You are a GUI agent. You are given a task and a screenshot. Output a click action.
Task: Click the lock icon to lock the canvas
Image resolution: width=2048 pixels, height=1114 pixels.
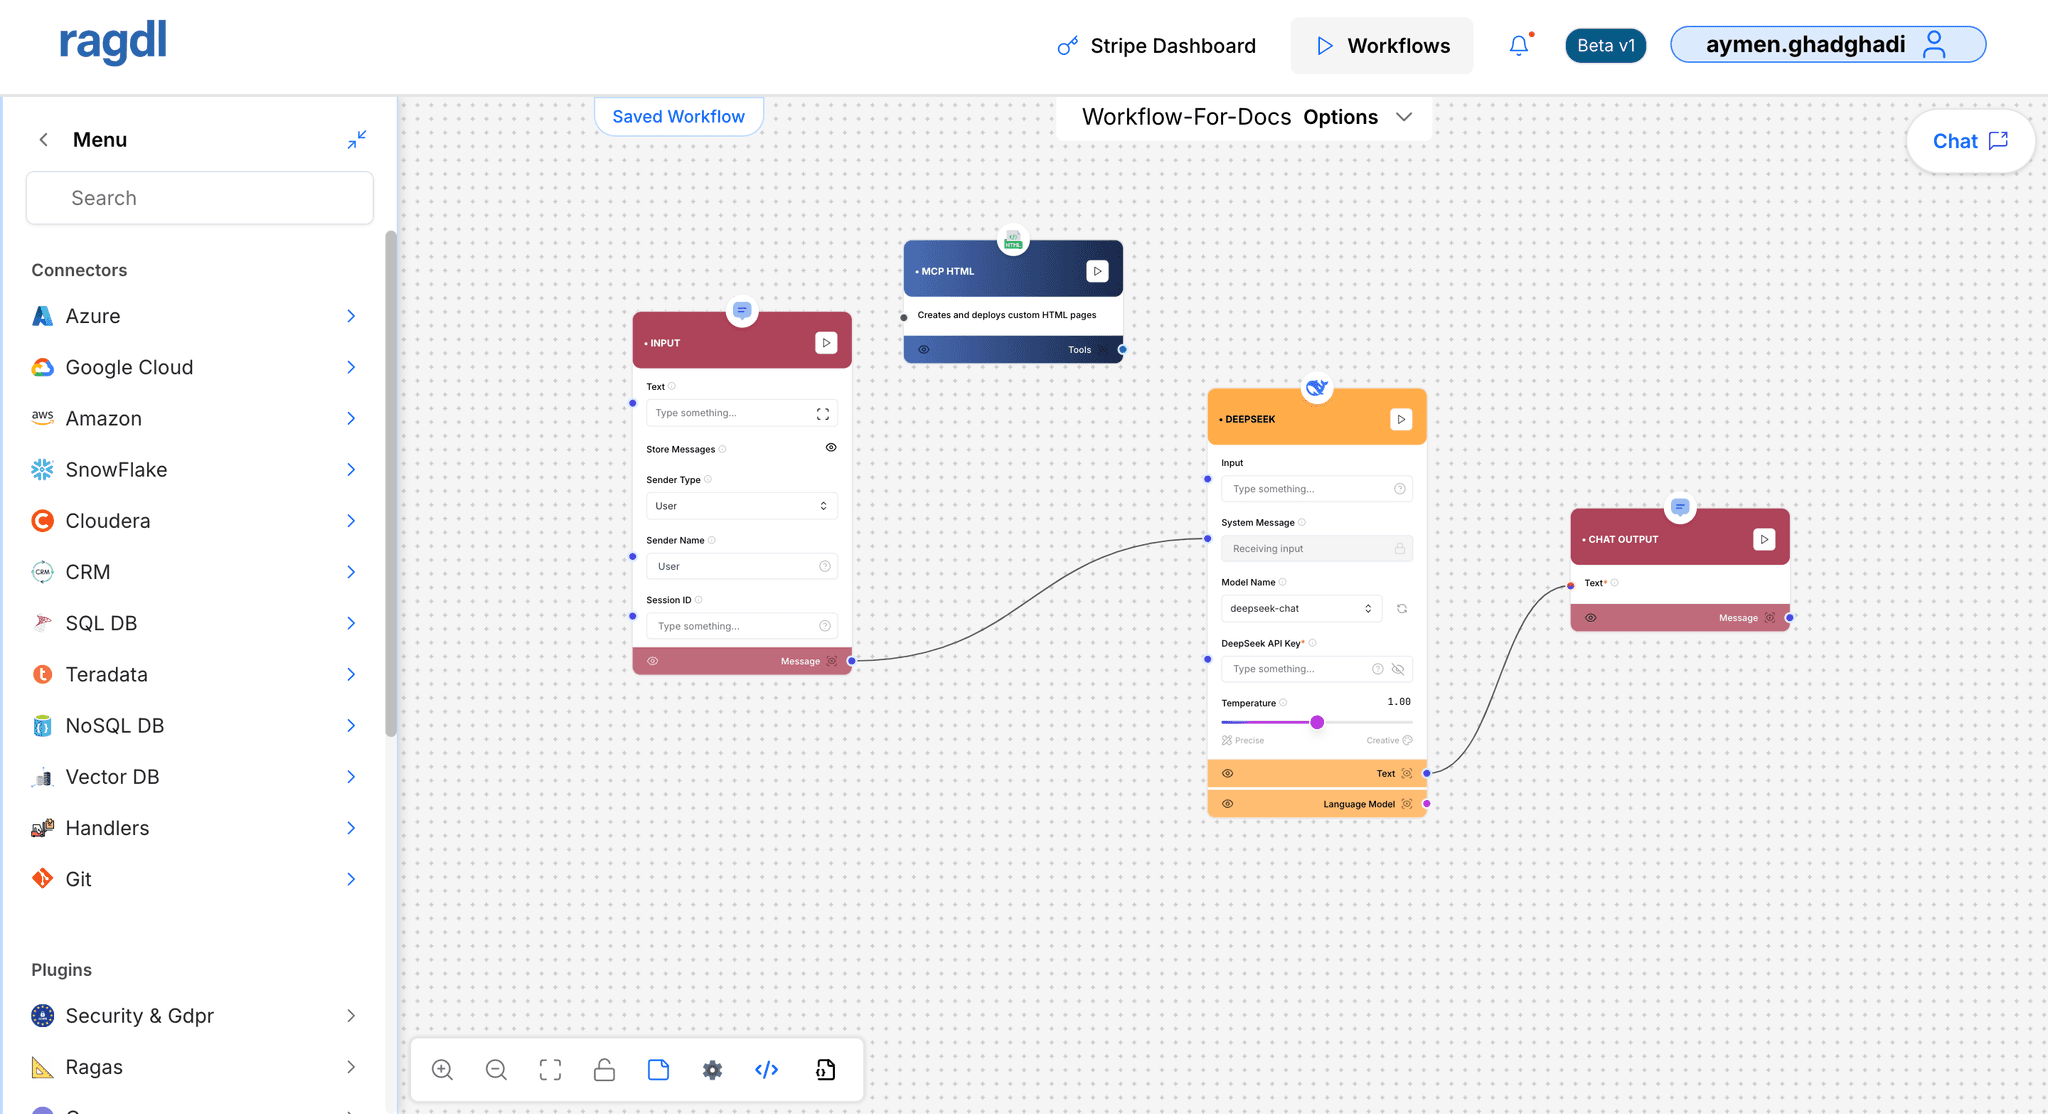tap(604, 1069)
